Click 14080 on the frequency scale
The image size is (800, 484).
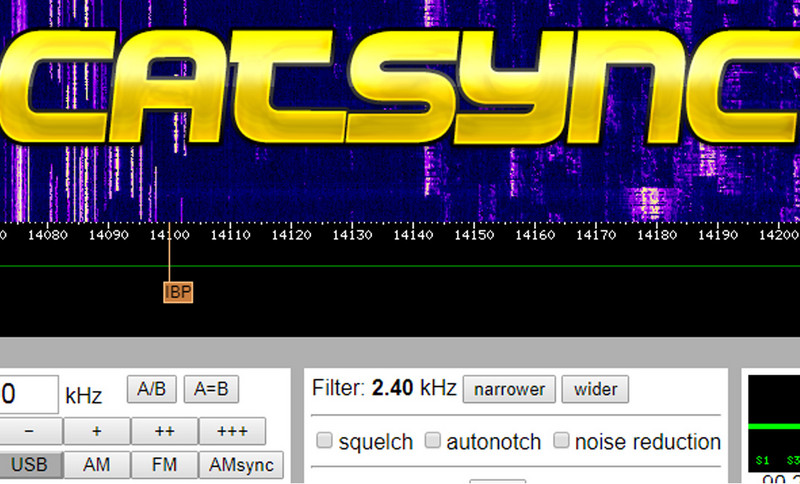(47, 235)
